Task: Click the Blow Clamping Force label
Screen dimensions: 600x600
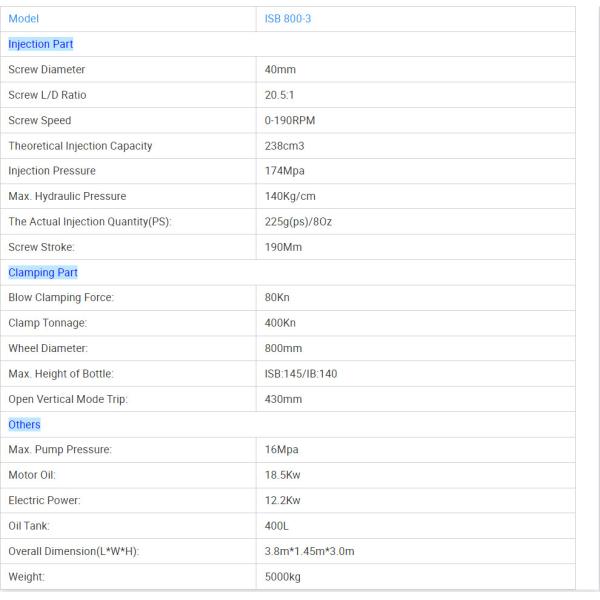Action: click(x=61, y=297)
